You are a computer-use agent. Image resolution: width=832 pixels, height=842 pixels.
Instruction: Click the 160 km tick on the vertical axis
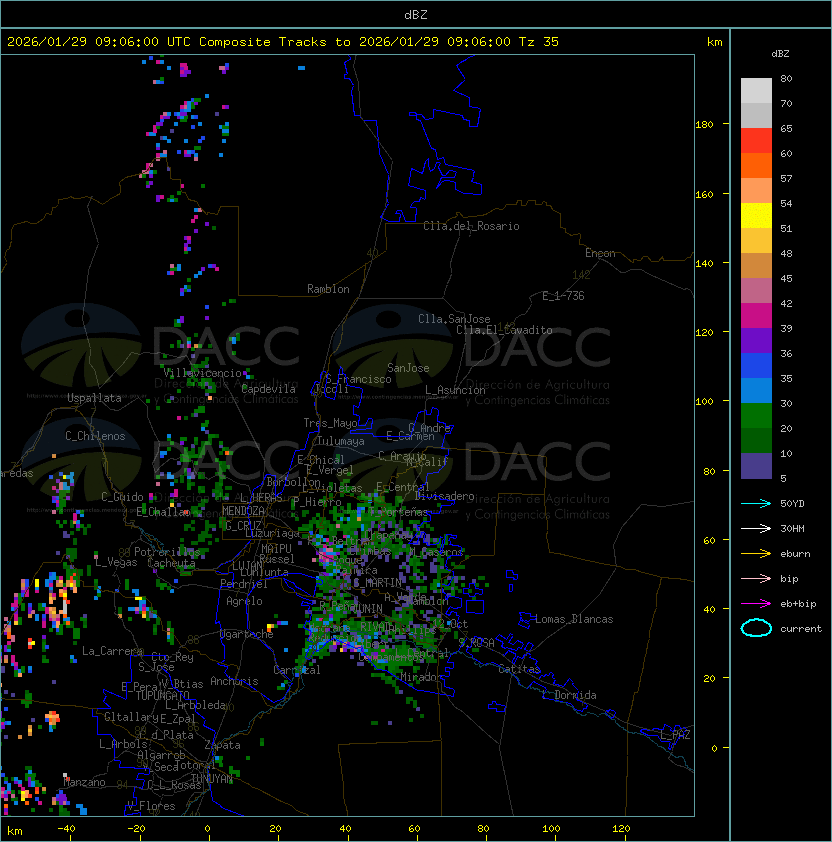[704, 194]
